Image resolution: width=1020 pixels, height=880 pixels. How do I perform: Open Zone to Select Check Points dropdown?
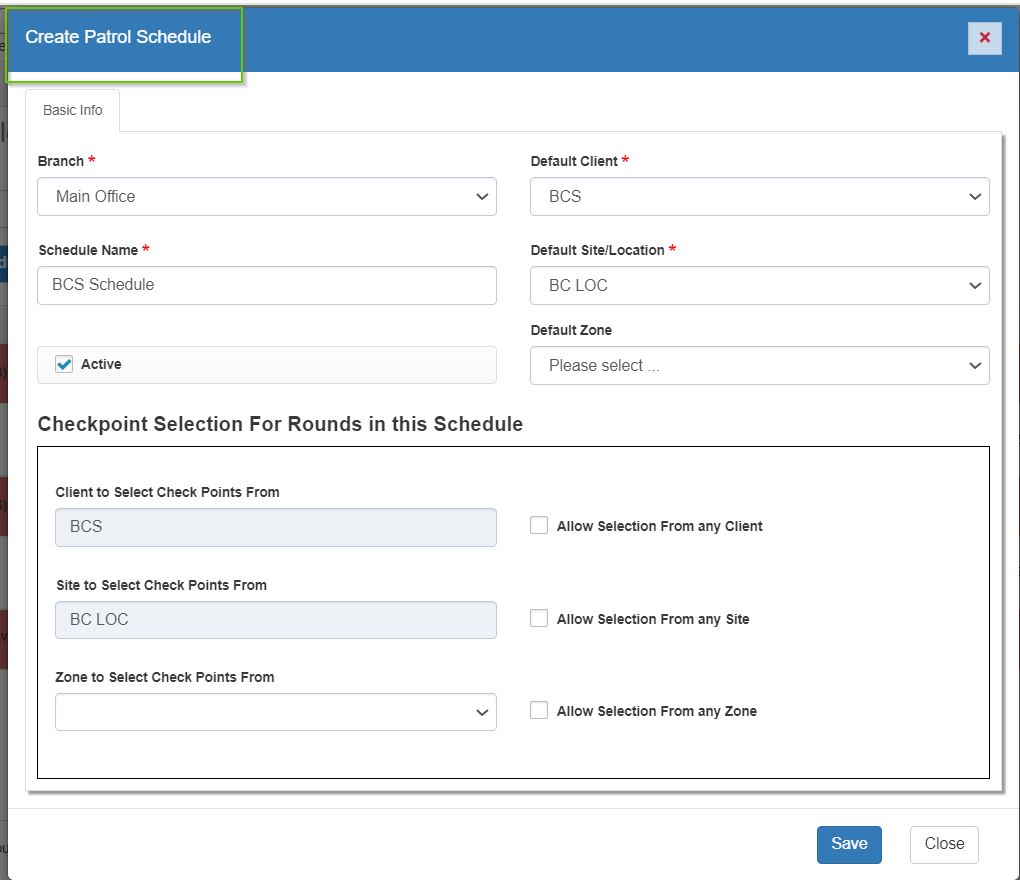pos(275,713)
